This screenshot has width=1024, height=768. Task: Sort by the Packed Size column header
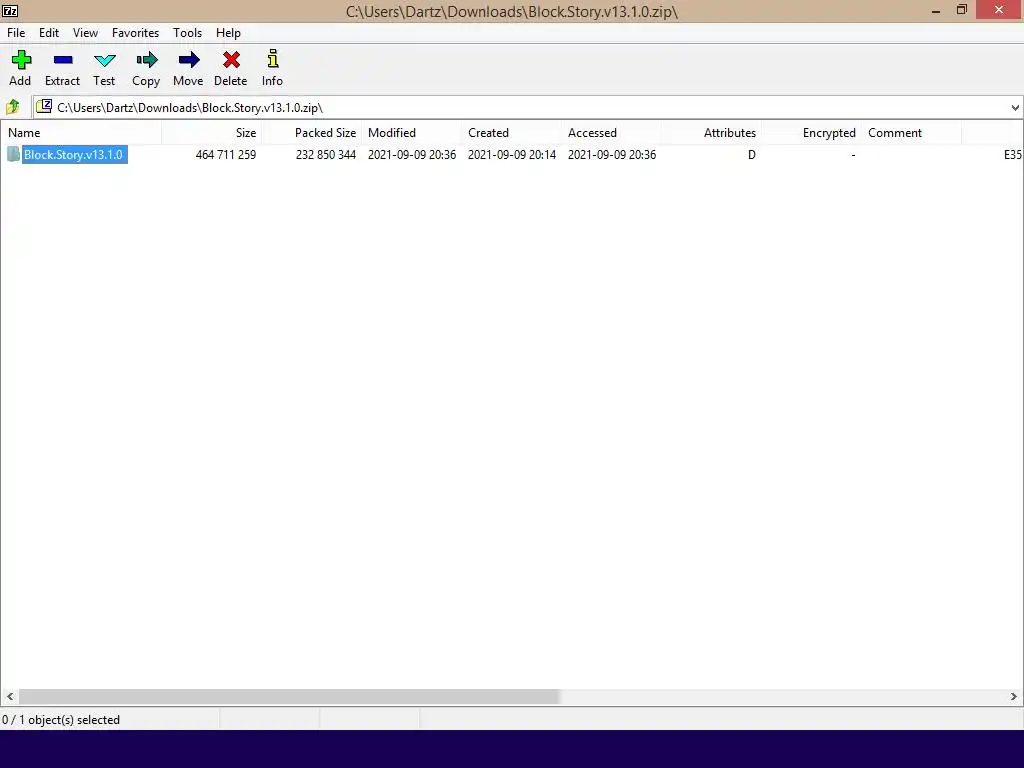312,133
